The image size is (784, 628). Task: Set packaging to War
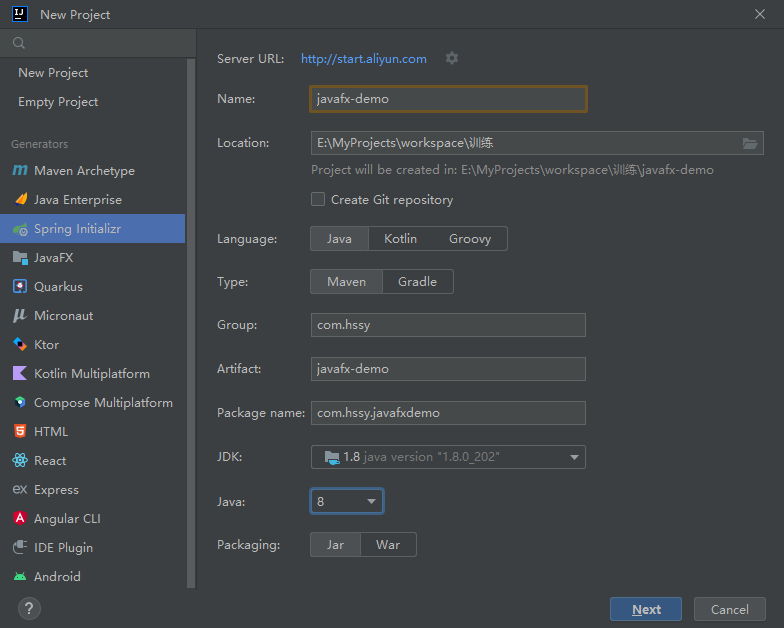click(388, 544)
